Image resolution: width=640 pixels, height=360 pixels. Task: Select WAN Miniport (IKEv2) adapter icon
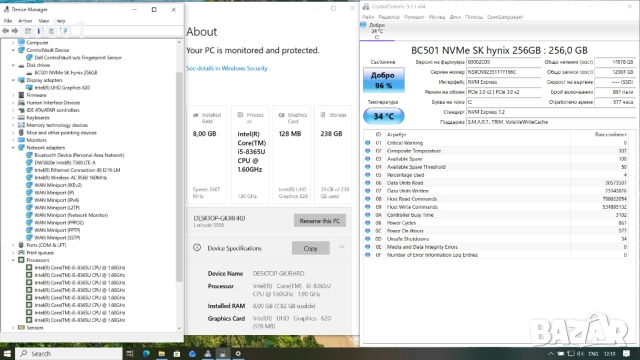point(29,185)
